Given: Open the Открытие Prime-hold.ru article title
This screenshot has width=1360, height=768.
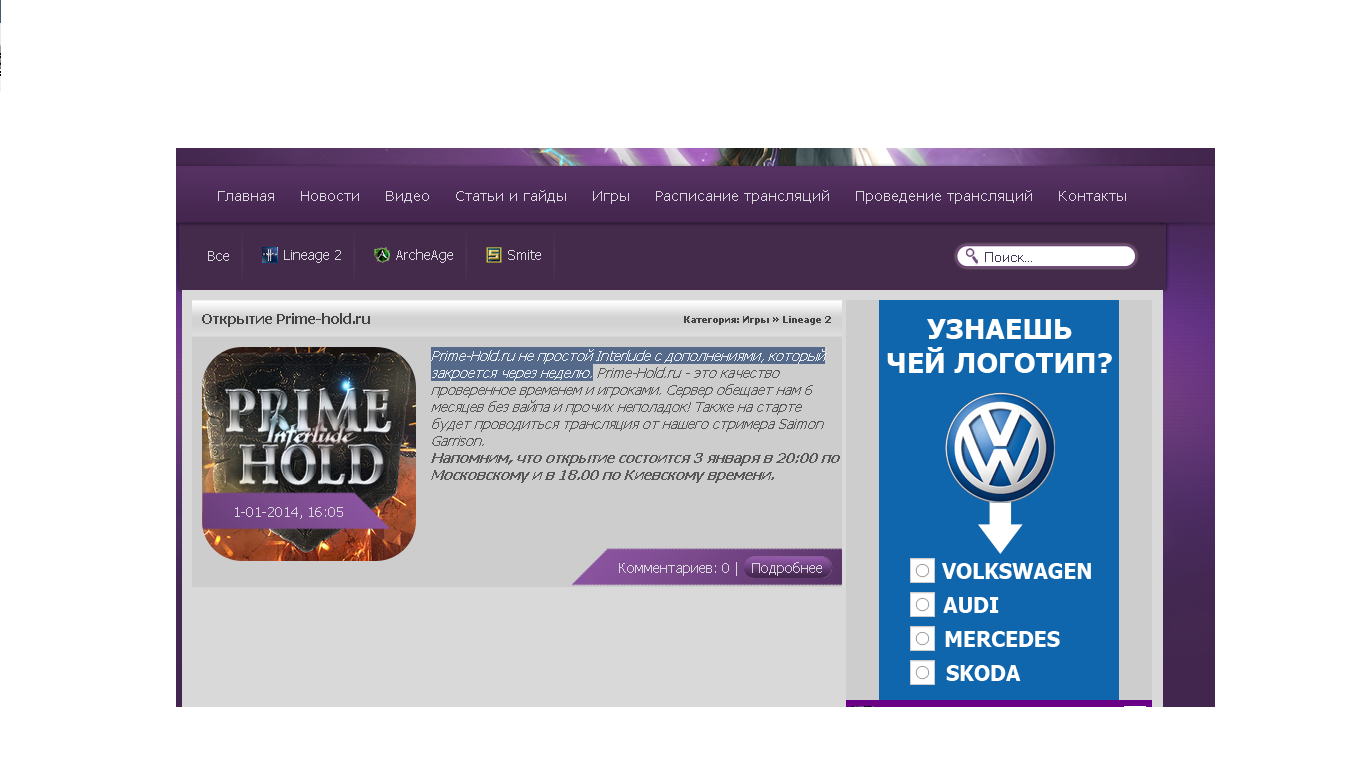Looking at the screenshot, I should 286,319.
